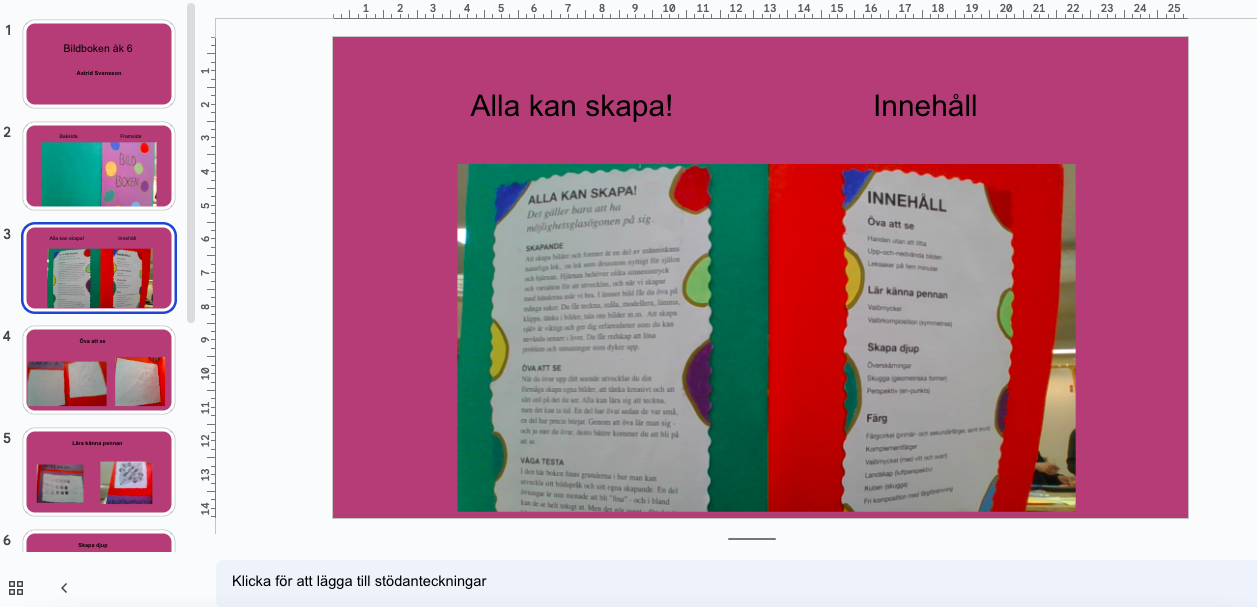The image size is (1257, 607).
Task: Click the notes panel resize handle
Action: coord(751,538)
